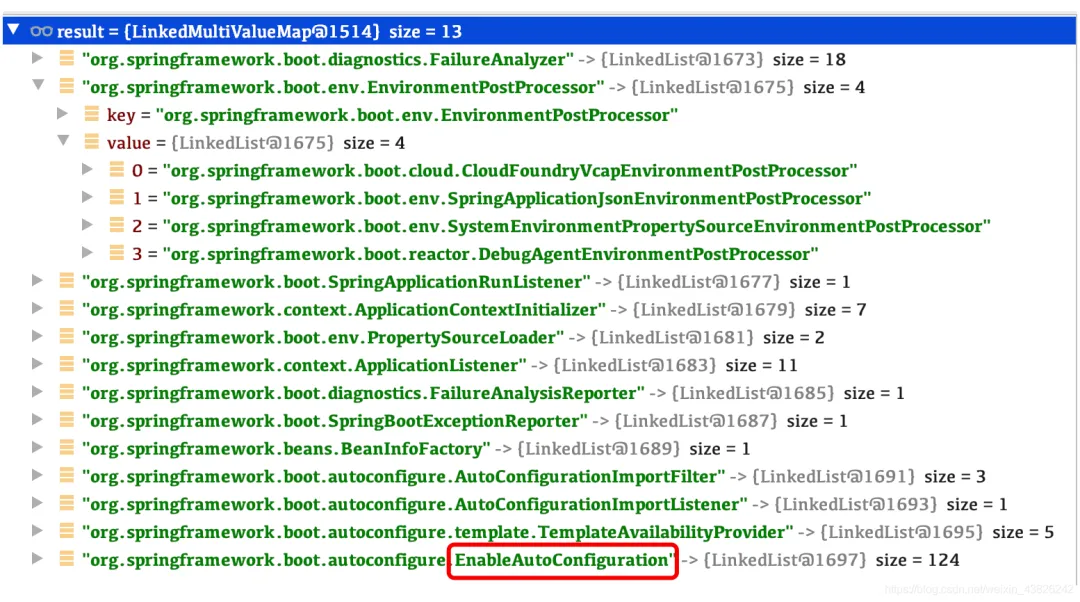Viewport: 1080px width, 602px height.
Task: Click field icon of list element 0
Action: pyautogui.click(x=116, y=171)
